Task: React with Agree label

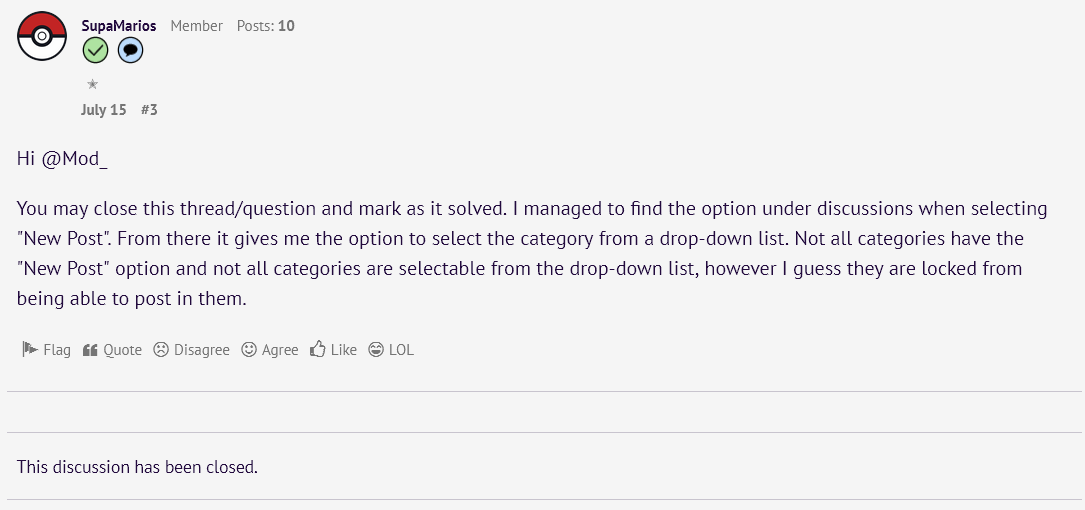Action: click(x=280, y=350)
